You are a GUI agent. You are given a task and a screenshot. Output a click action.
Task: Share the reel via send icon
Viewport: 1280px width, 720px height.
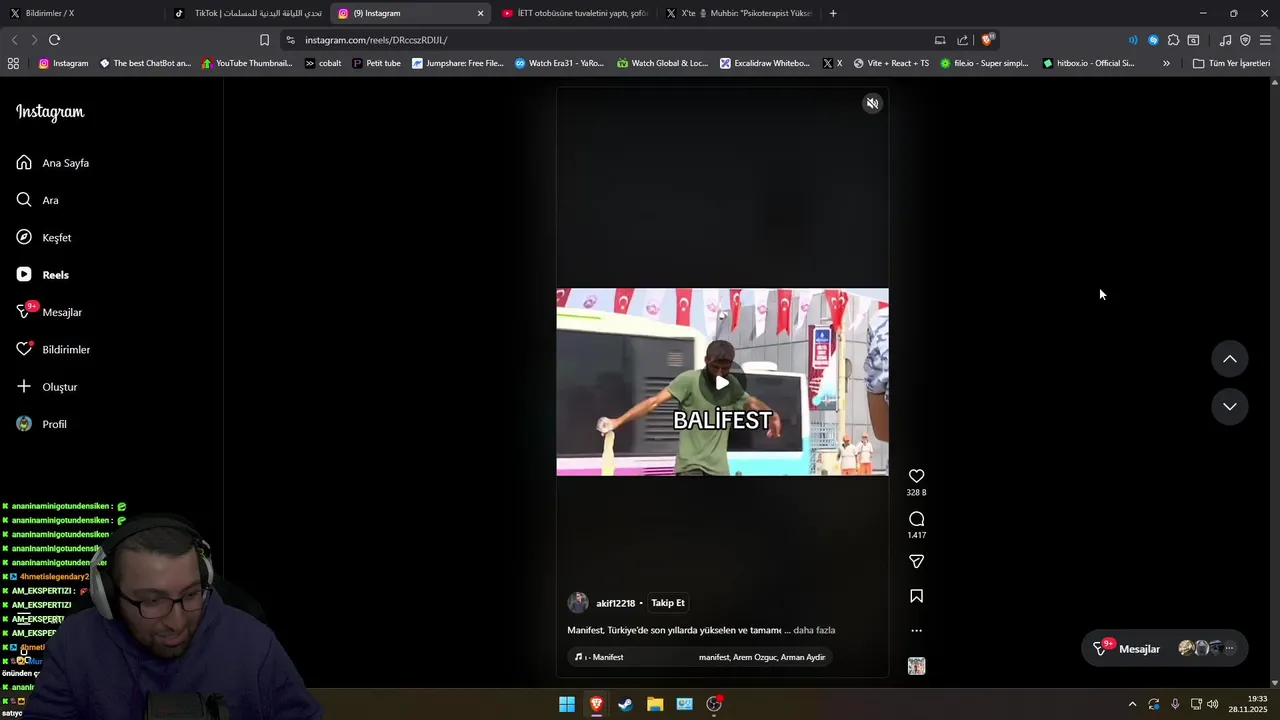[916, 561]
